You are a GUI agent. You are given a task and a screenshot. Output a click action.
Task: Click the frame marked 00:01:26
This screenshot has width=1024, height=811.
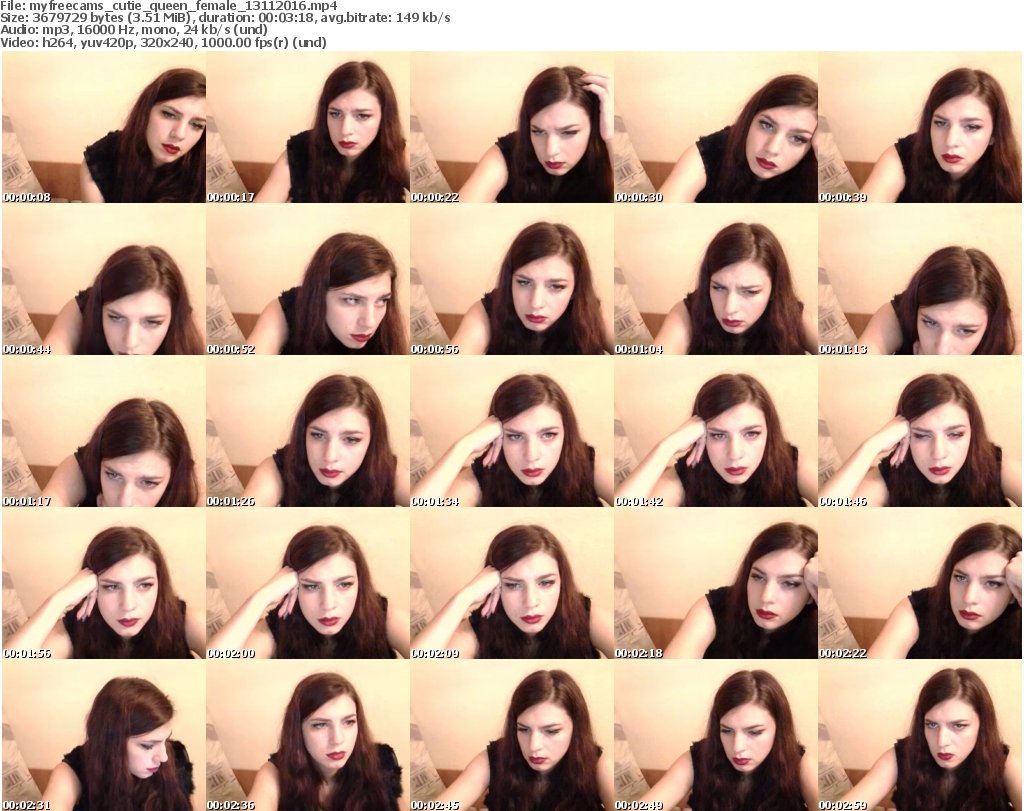coord(308,432)
